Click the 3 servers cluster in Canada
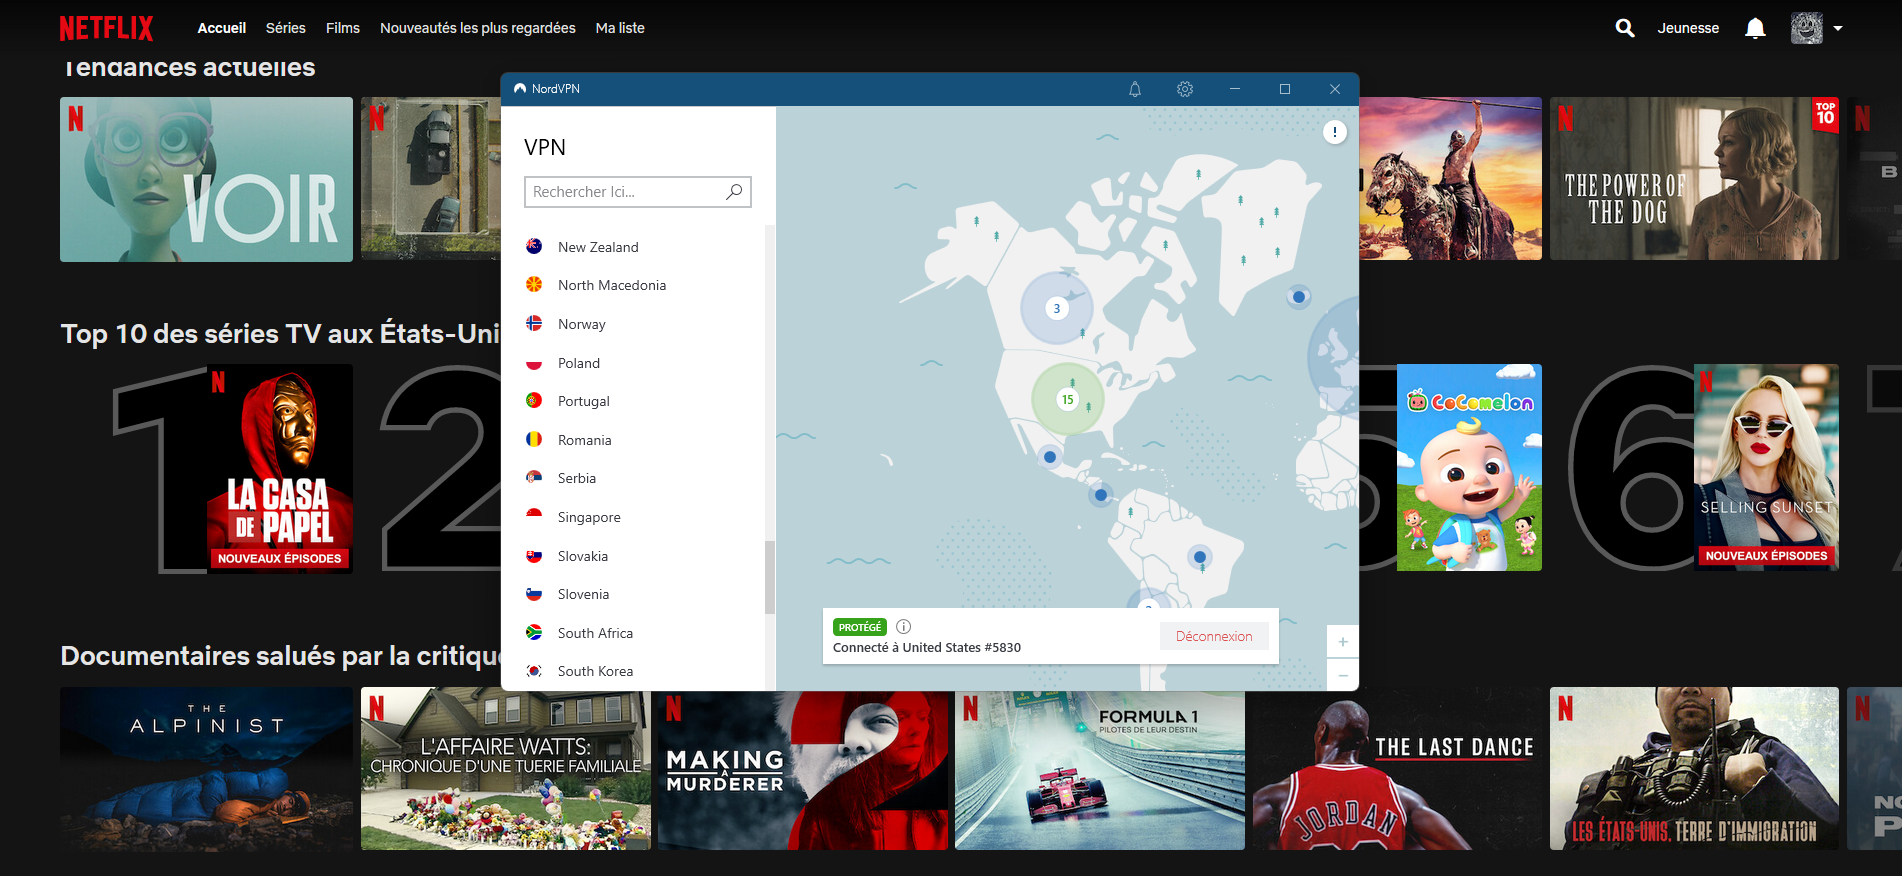This screenshot has width=1902, height=876. coord(1056,308)
